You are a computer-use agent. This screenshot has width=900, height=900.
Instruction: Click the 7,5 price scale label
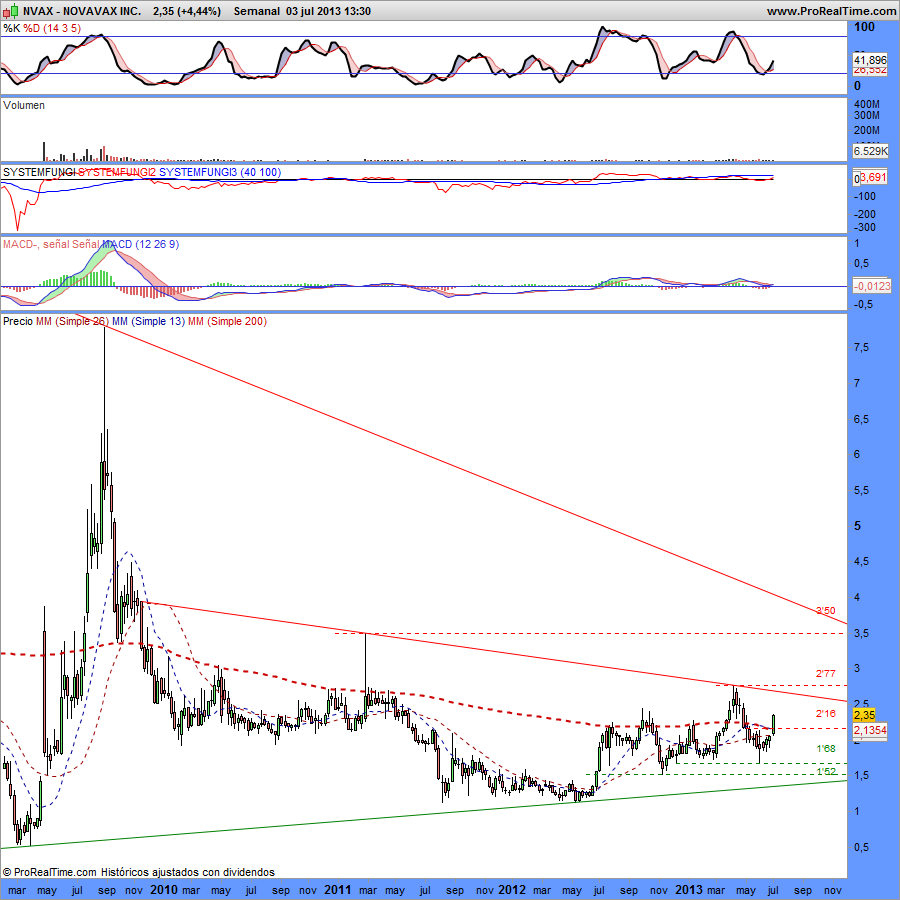(x=862, y=347)
